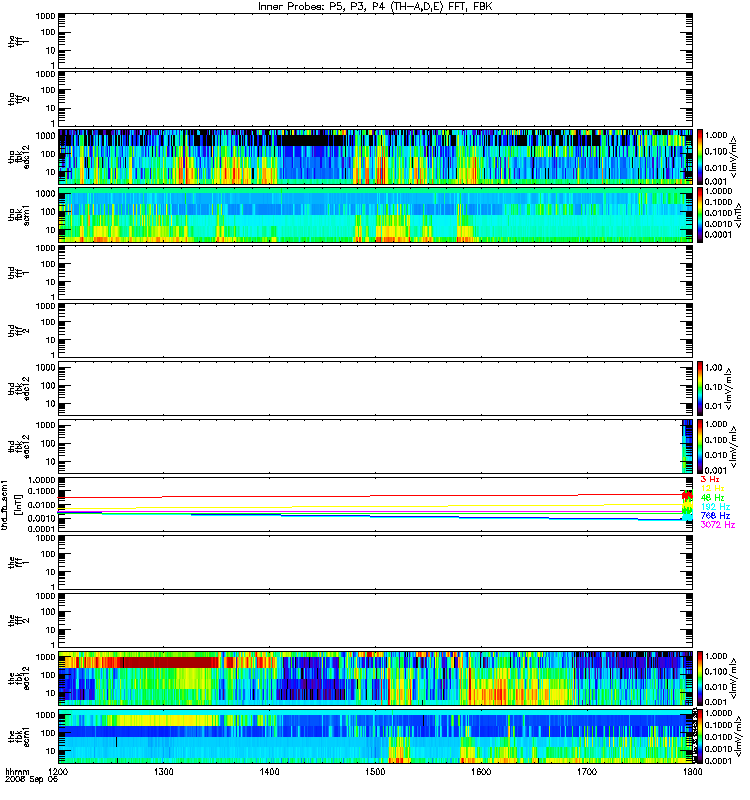Click the 1800 time axis label

[692, 771]
